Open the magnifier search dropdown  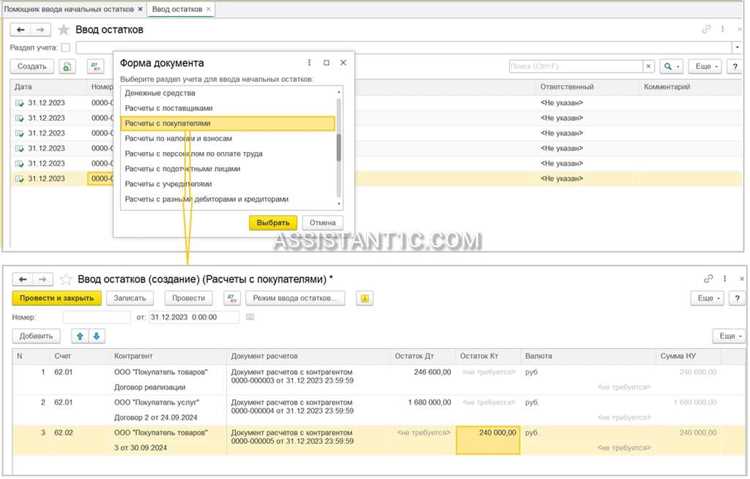point(671,67)
